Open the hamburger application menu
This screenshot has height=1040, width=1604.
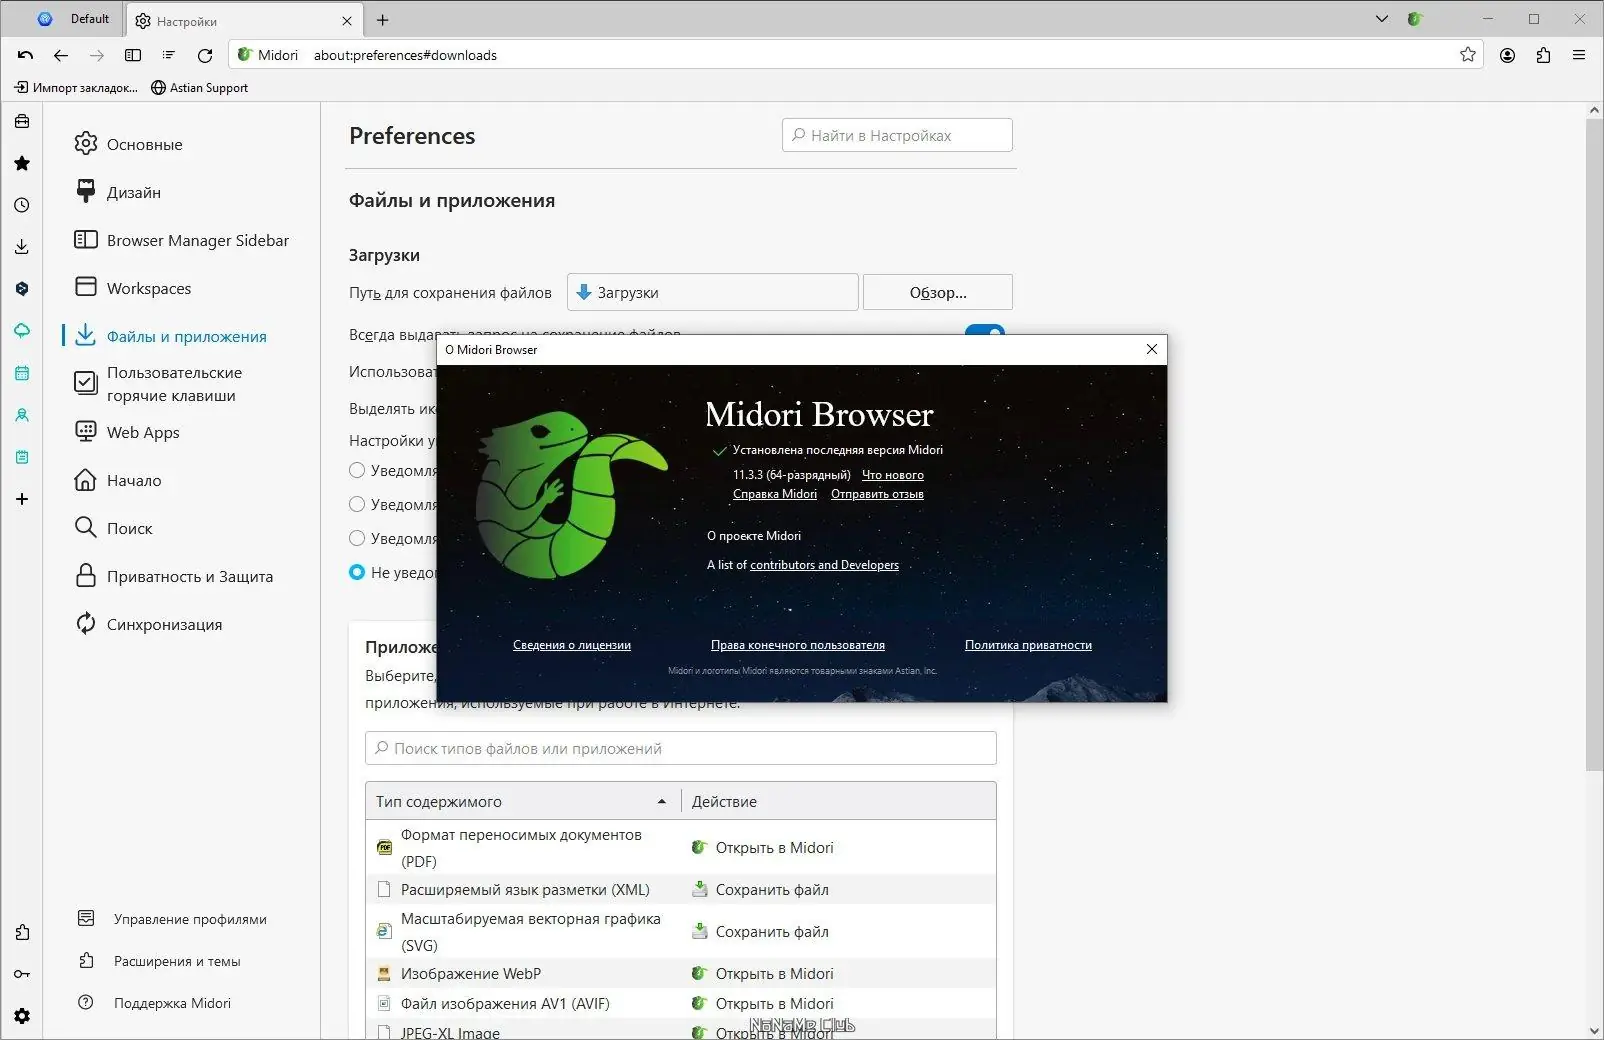pos(1579,55)
